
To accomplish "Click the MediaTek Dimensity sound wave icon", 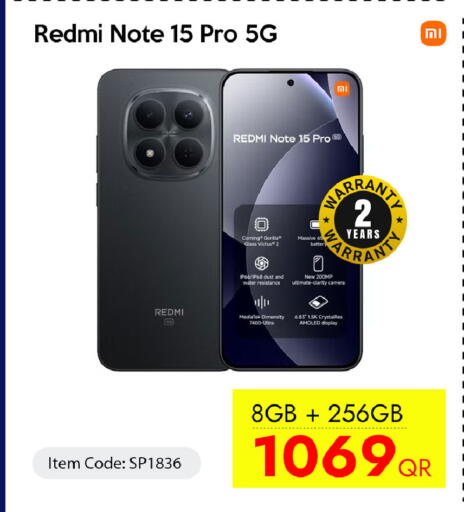I will [x=262, y=302].
